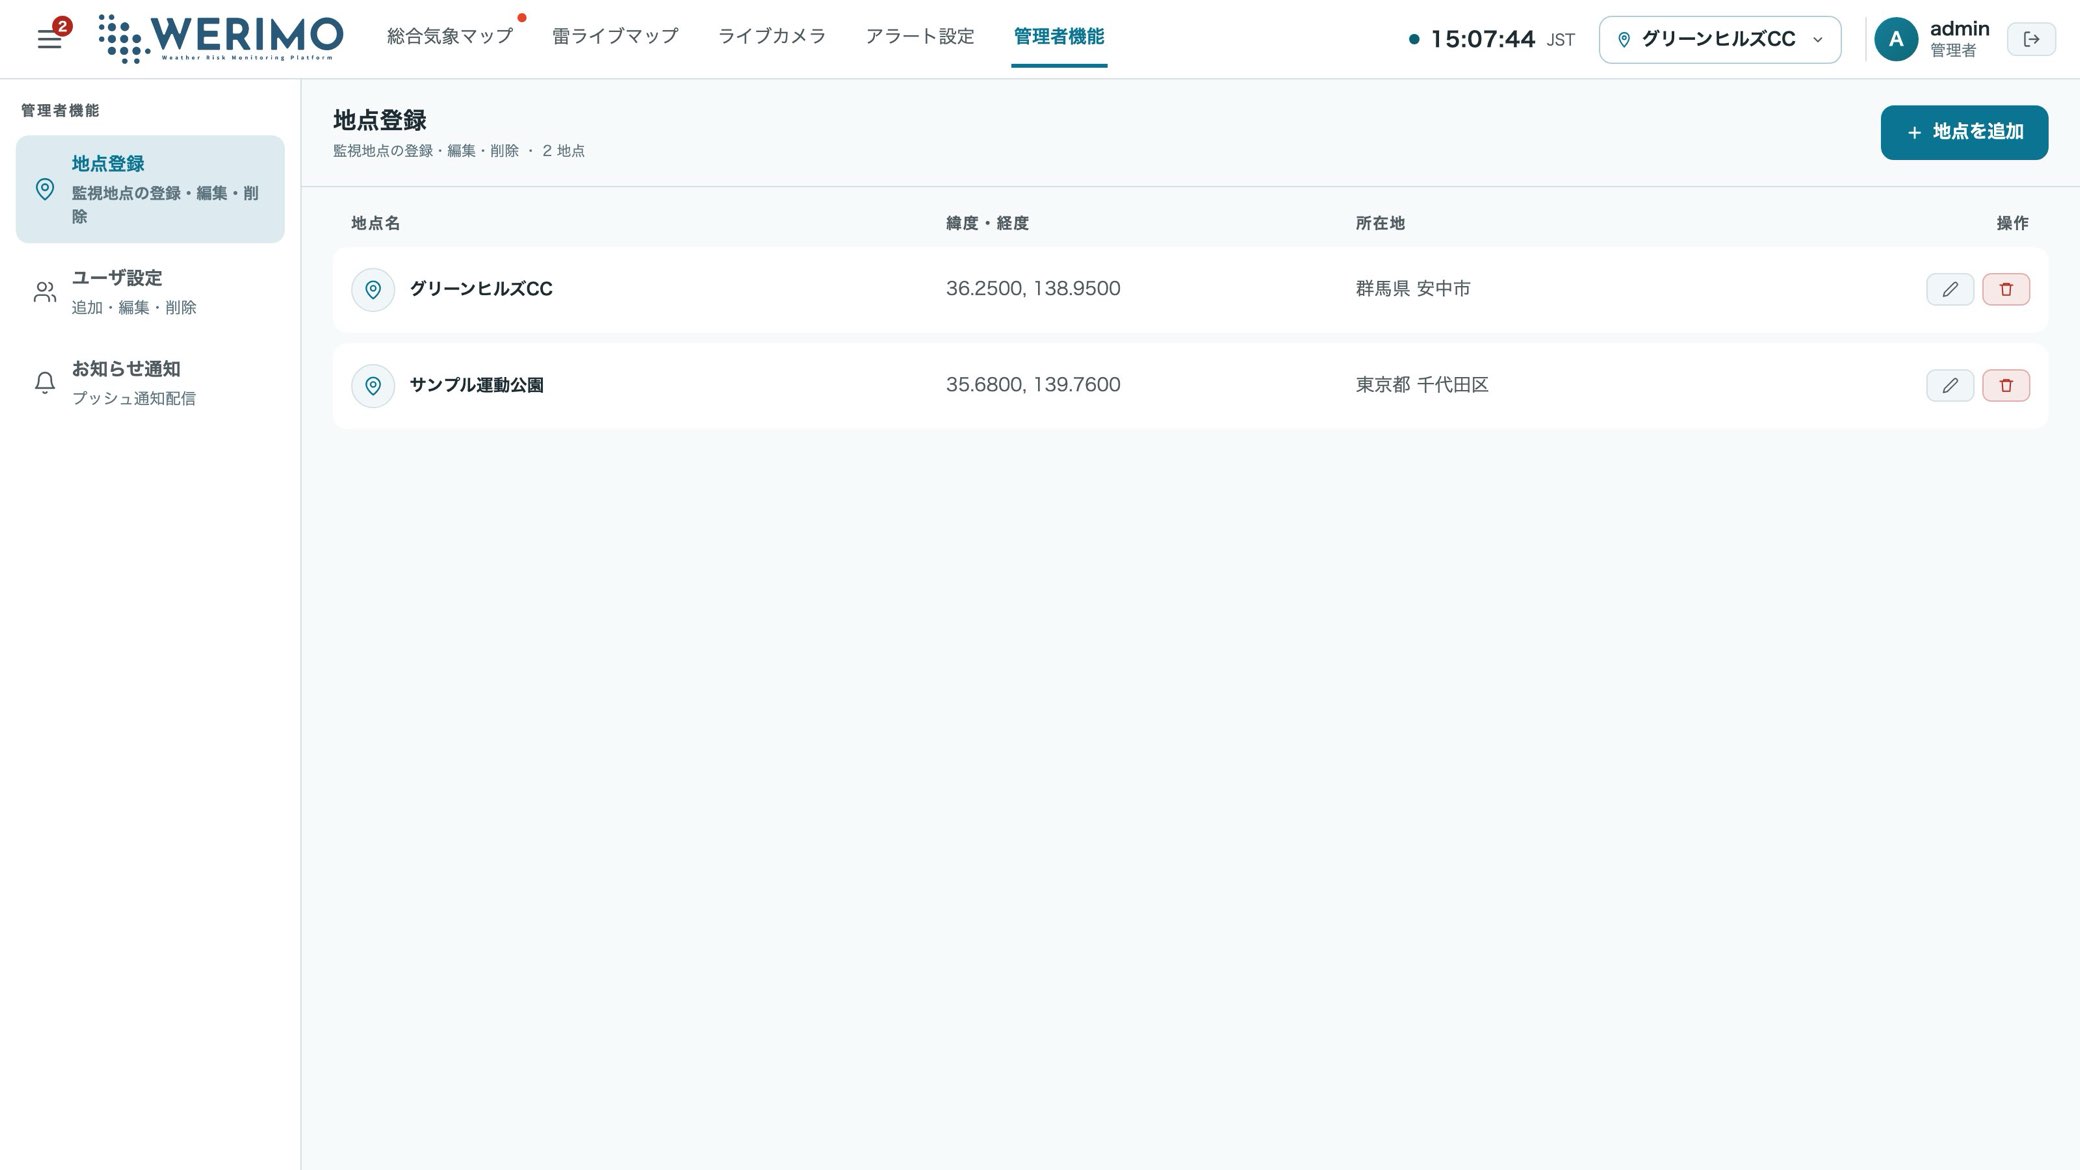Select 地点登録 in the sidebar
The image size is (2080, 1170).
click(x=150, y=189)
